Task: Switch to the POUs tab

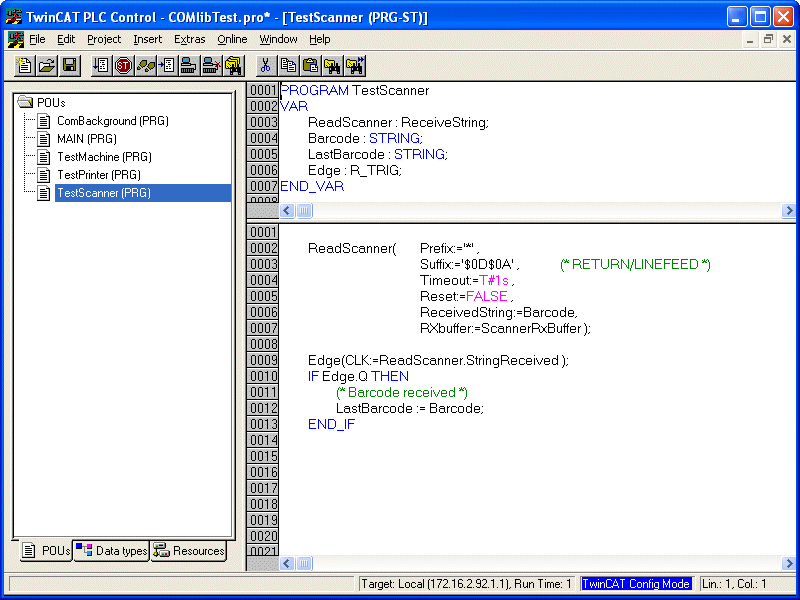Action: 46,551
